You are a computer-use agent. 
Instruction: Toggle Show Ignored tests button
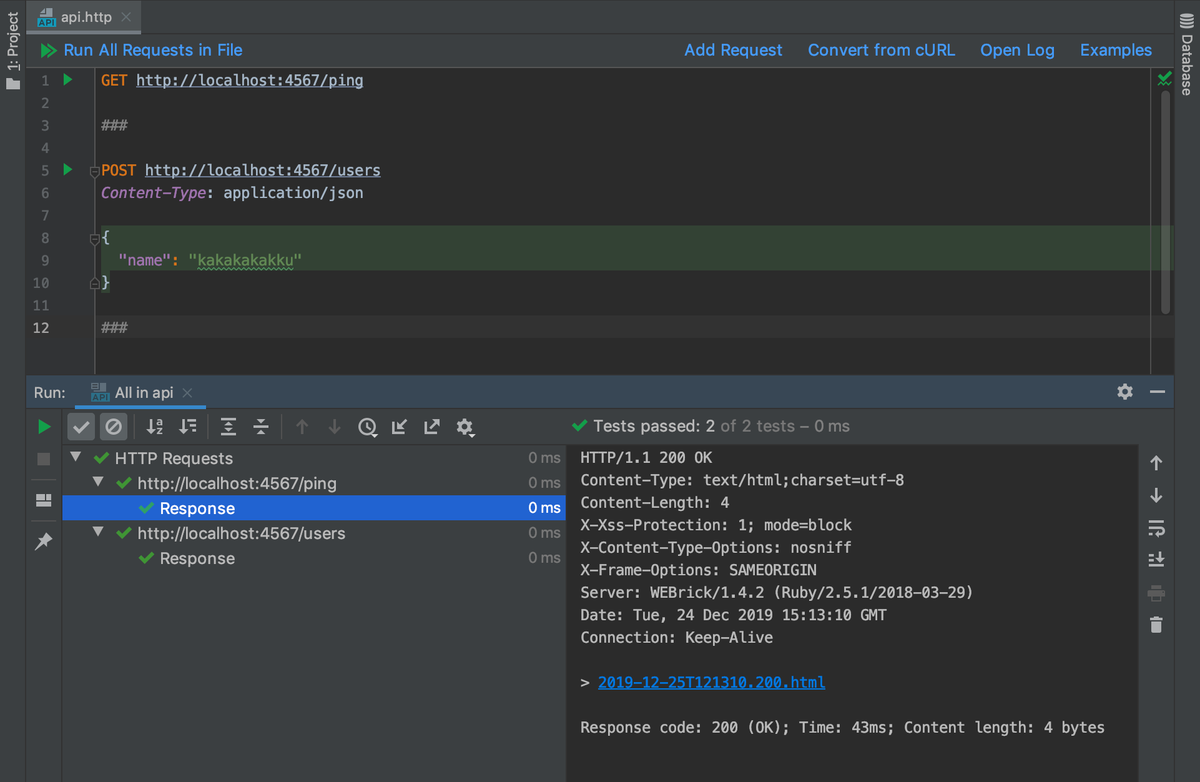(x=113, y=427)
